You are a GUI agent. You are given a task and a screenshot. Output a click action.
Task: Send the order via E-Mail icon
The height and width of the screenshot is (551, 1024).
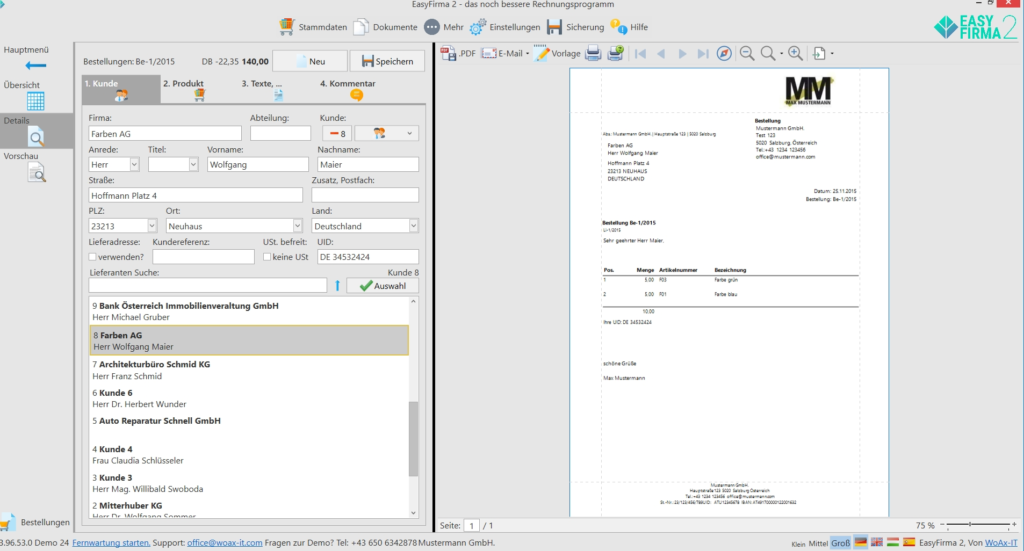[x=489, y=54]
